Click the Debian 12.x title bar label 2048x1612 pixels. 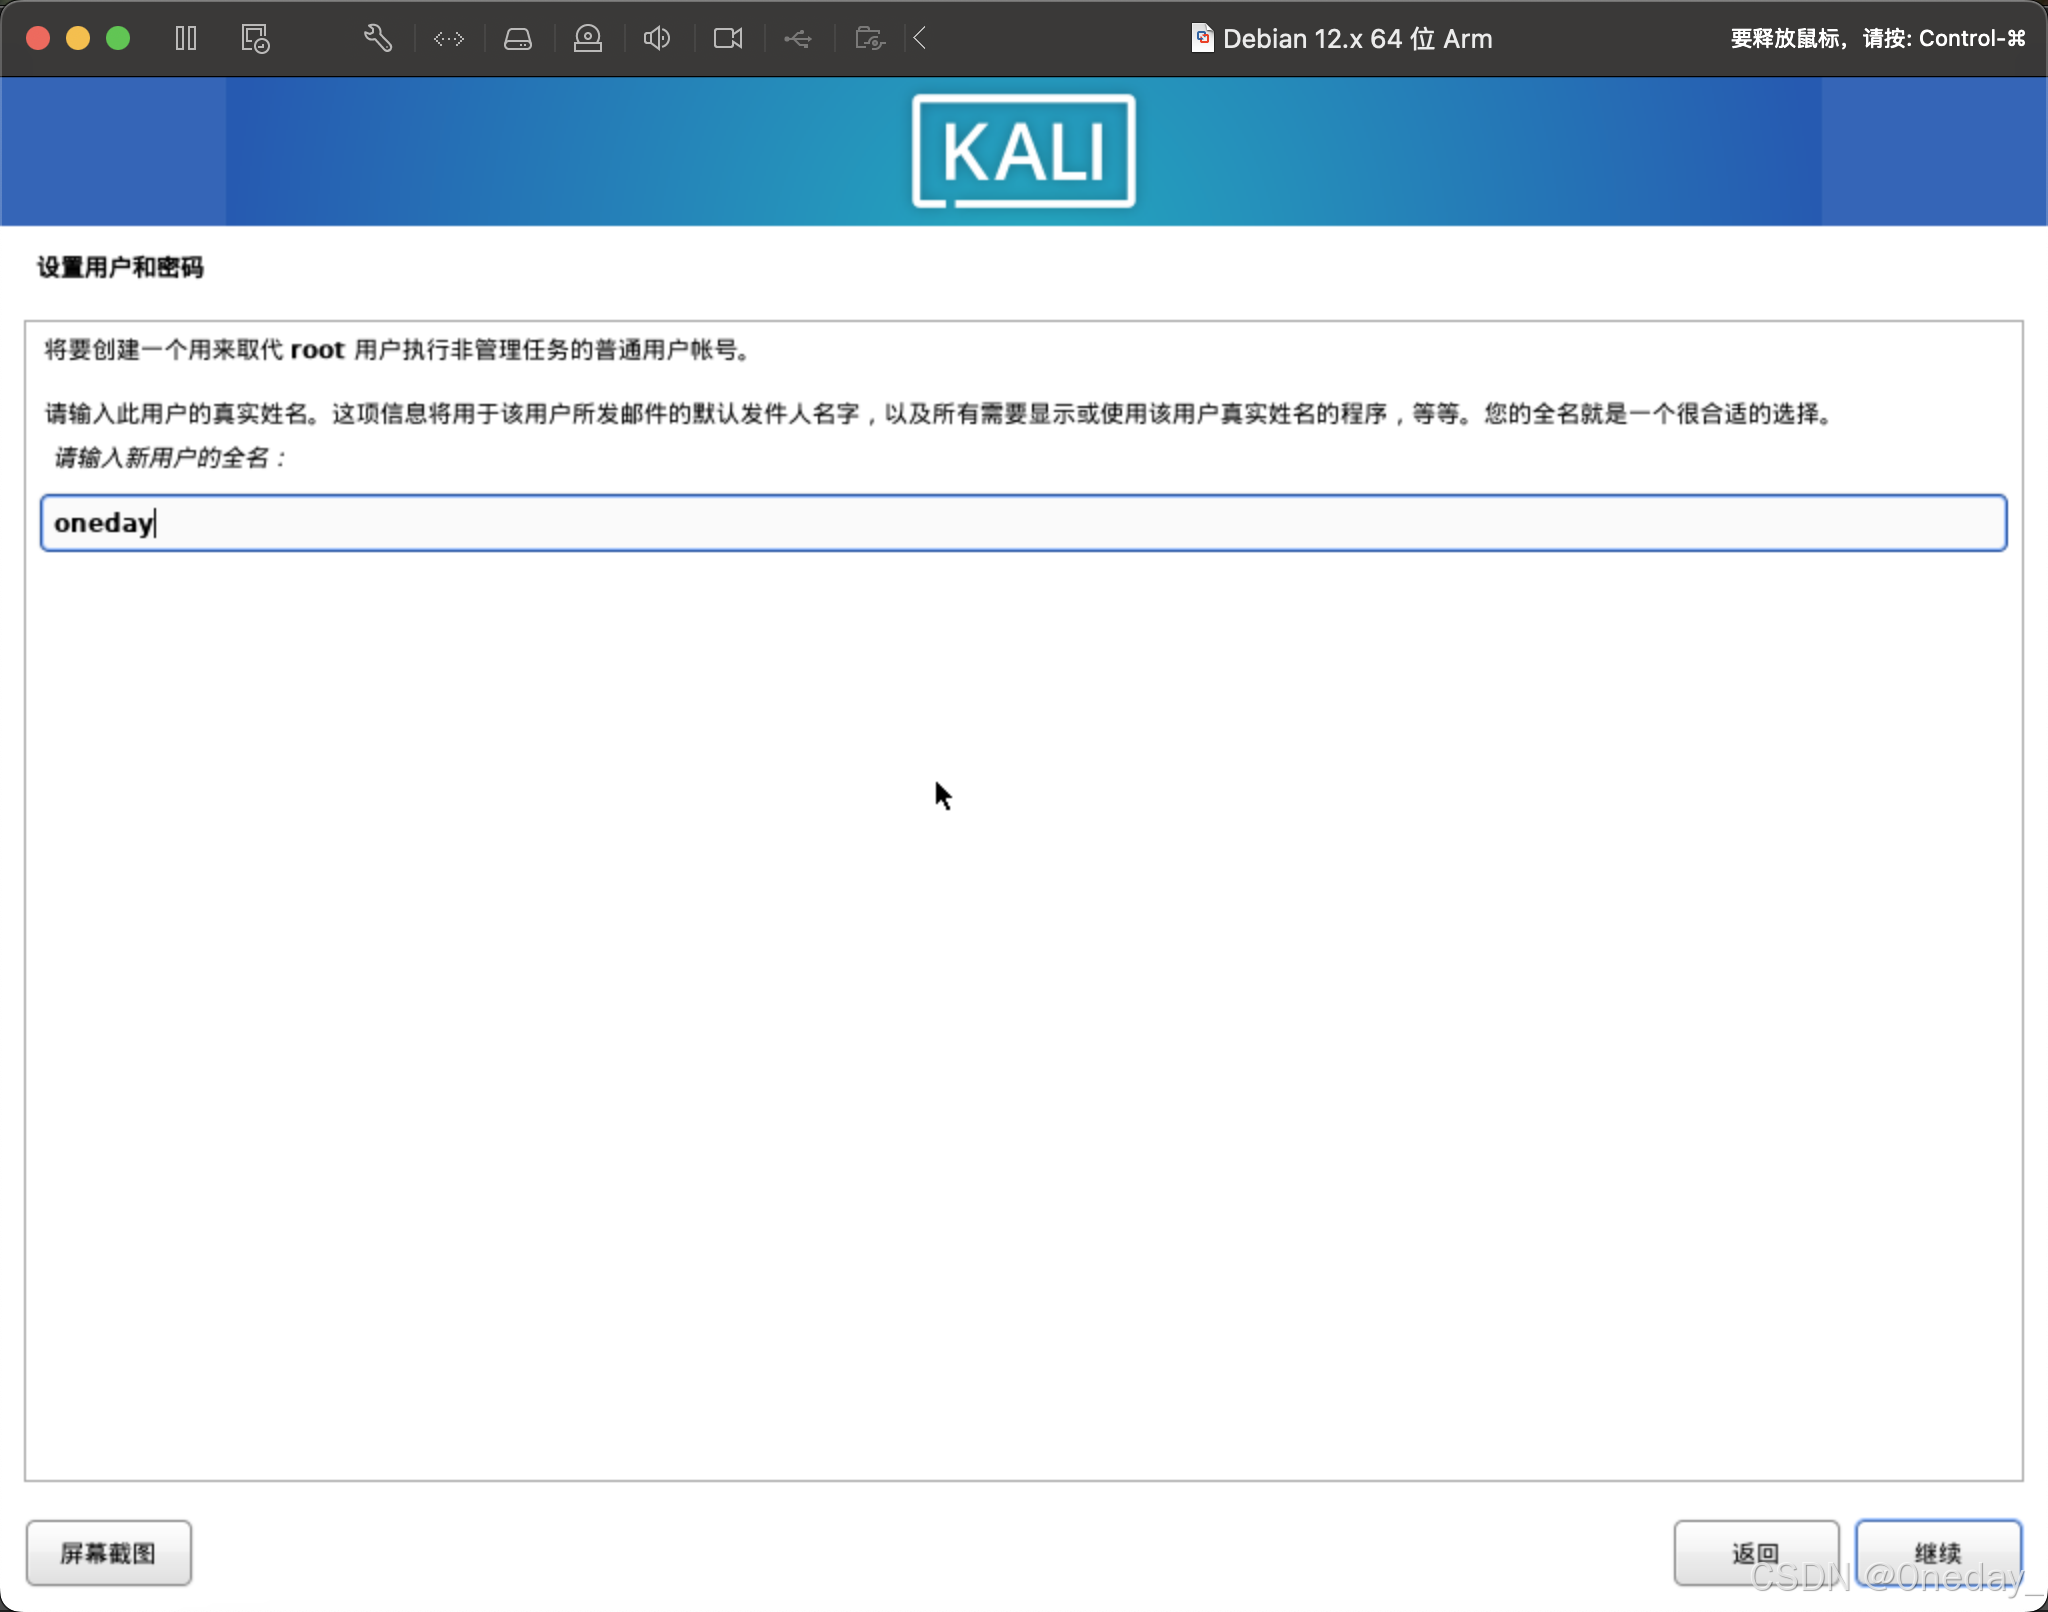(1357, 38)
